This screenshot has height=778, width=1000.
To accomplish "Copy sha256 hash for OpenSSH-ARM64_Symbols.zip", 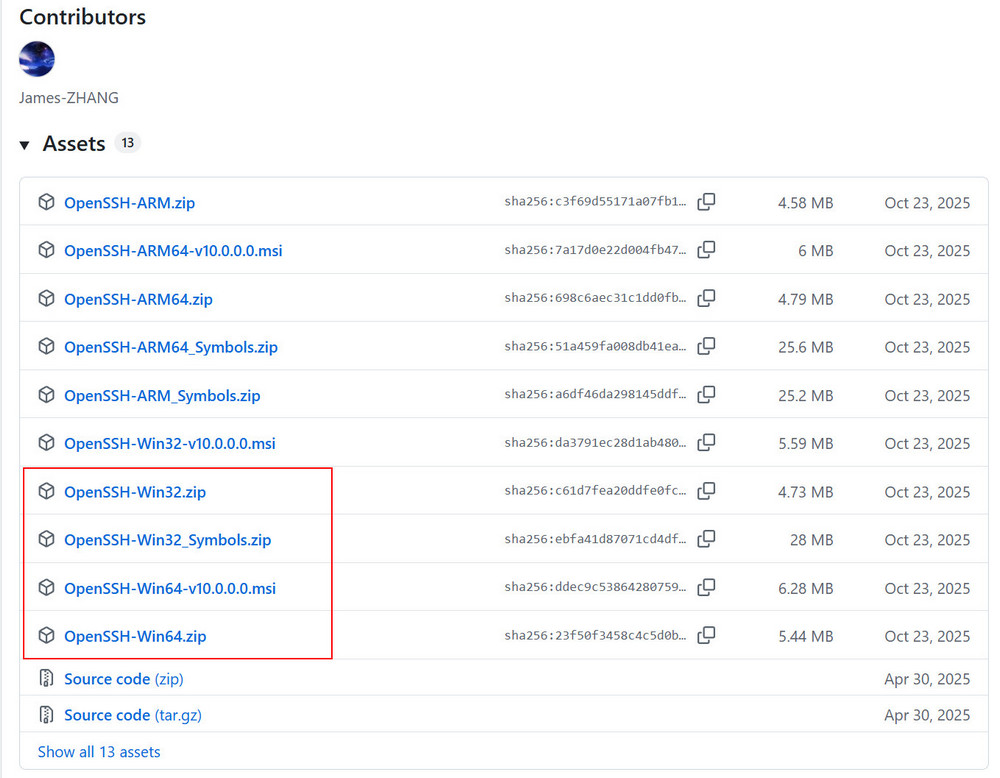I will pos(706,346).
